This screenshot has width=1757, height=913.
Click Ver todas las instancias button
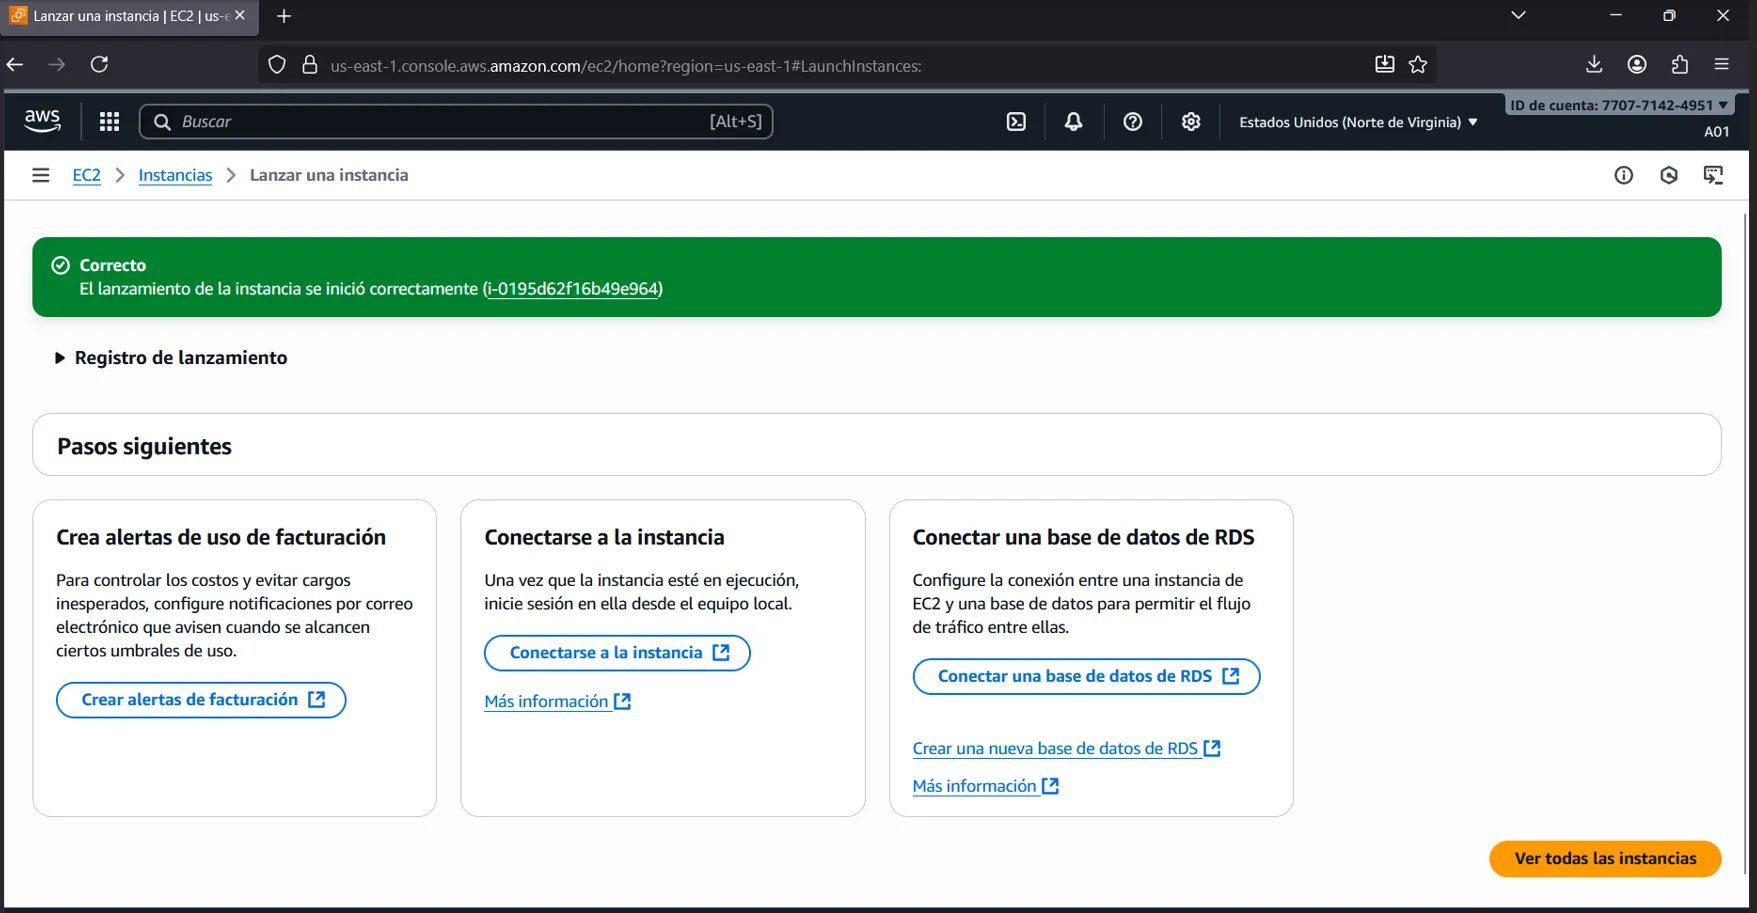click(x=1604, y=858)
